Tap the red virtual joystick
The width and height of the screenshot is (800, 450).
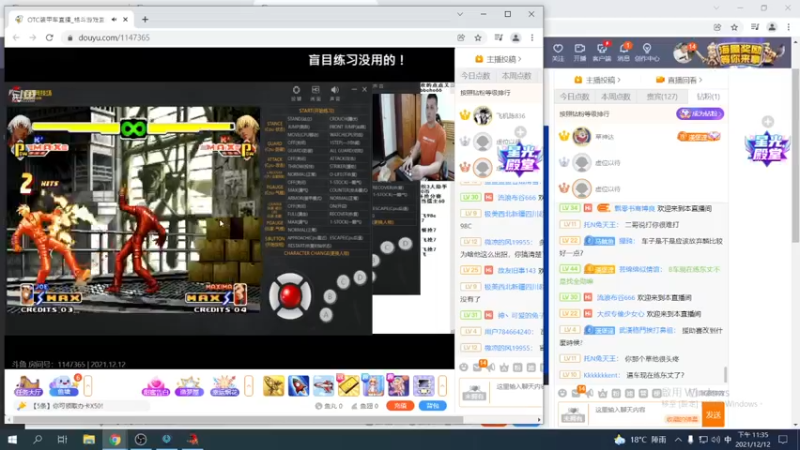pos(290,296)
